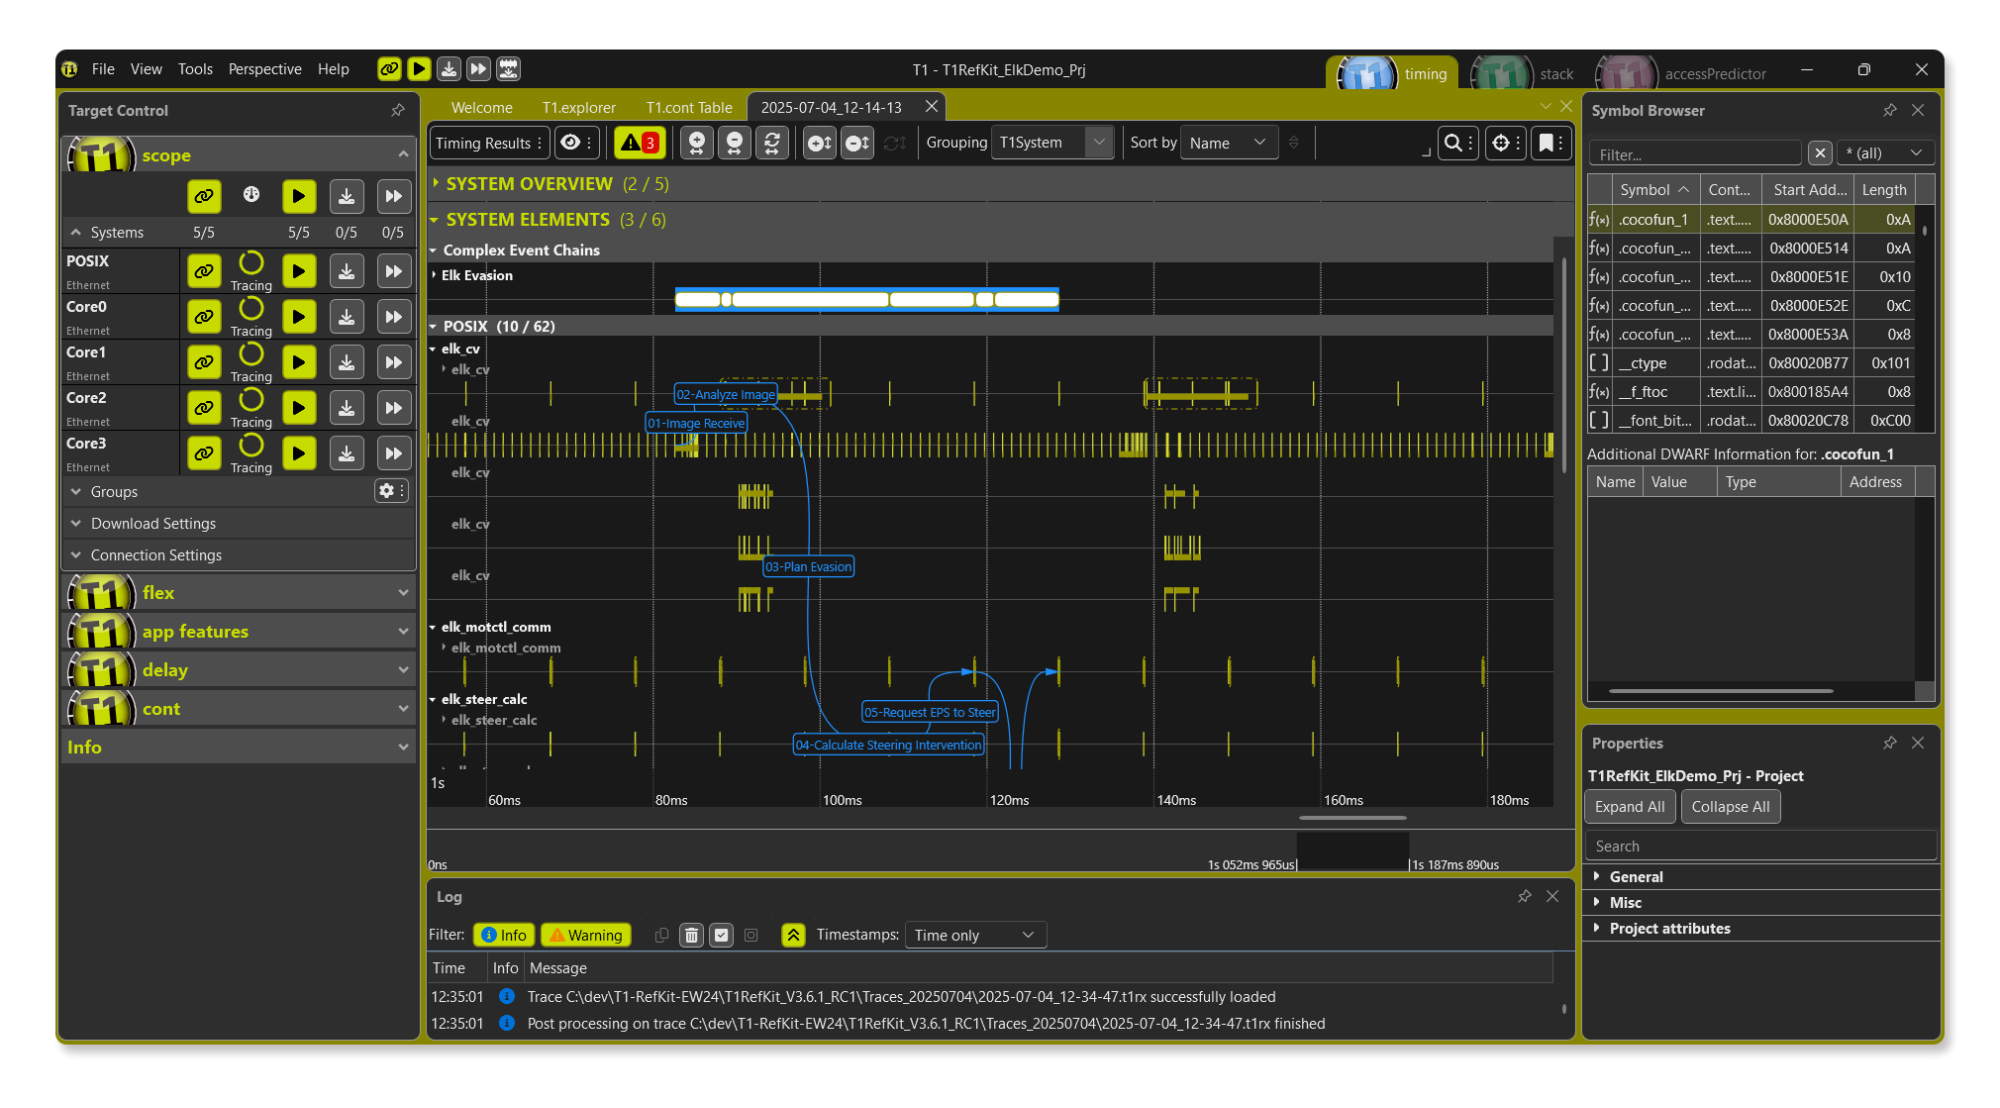The width and height of the screenshot is (2000, 1108).
Task: Click the Symbol Browser filter input field
Action: click(x=1694, y=154)
